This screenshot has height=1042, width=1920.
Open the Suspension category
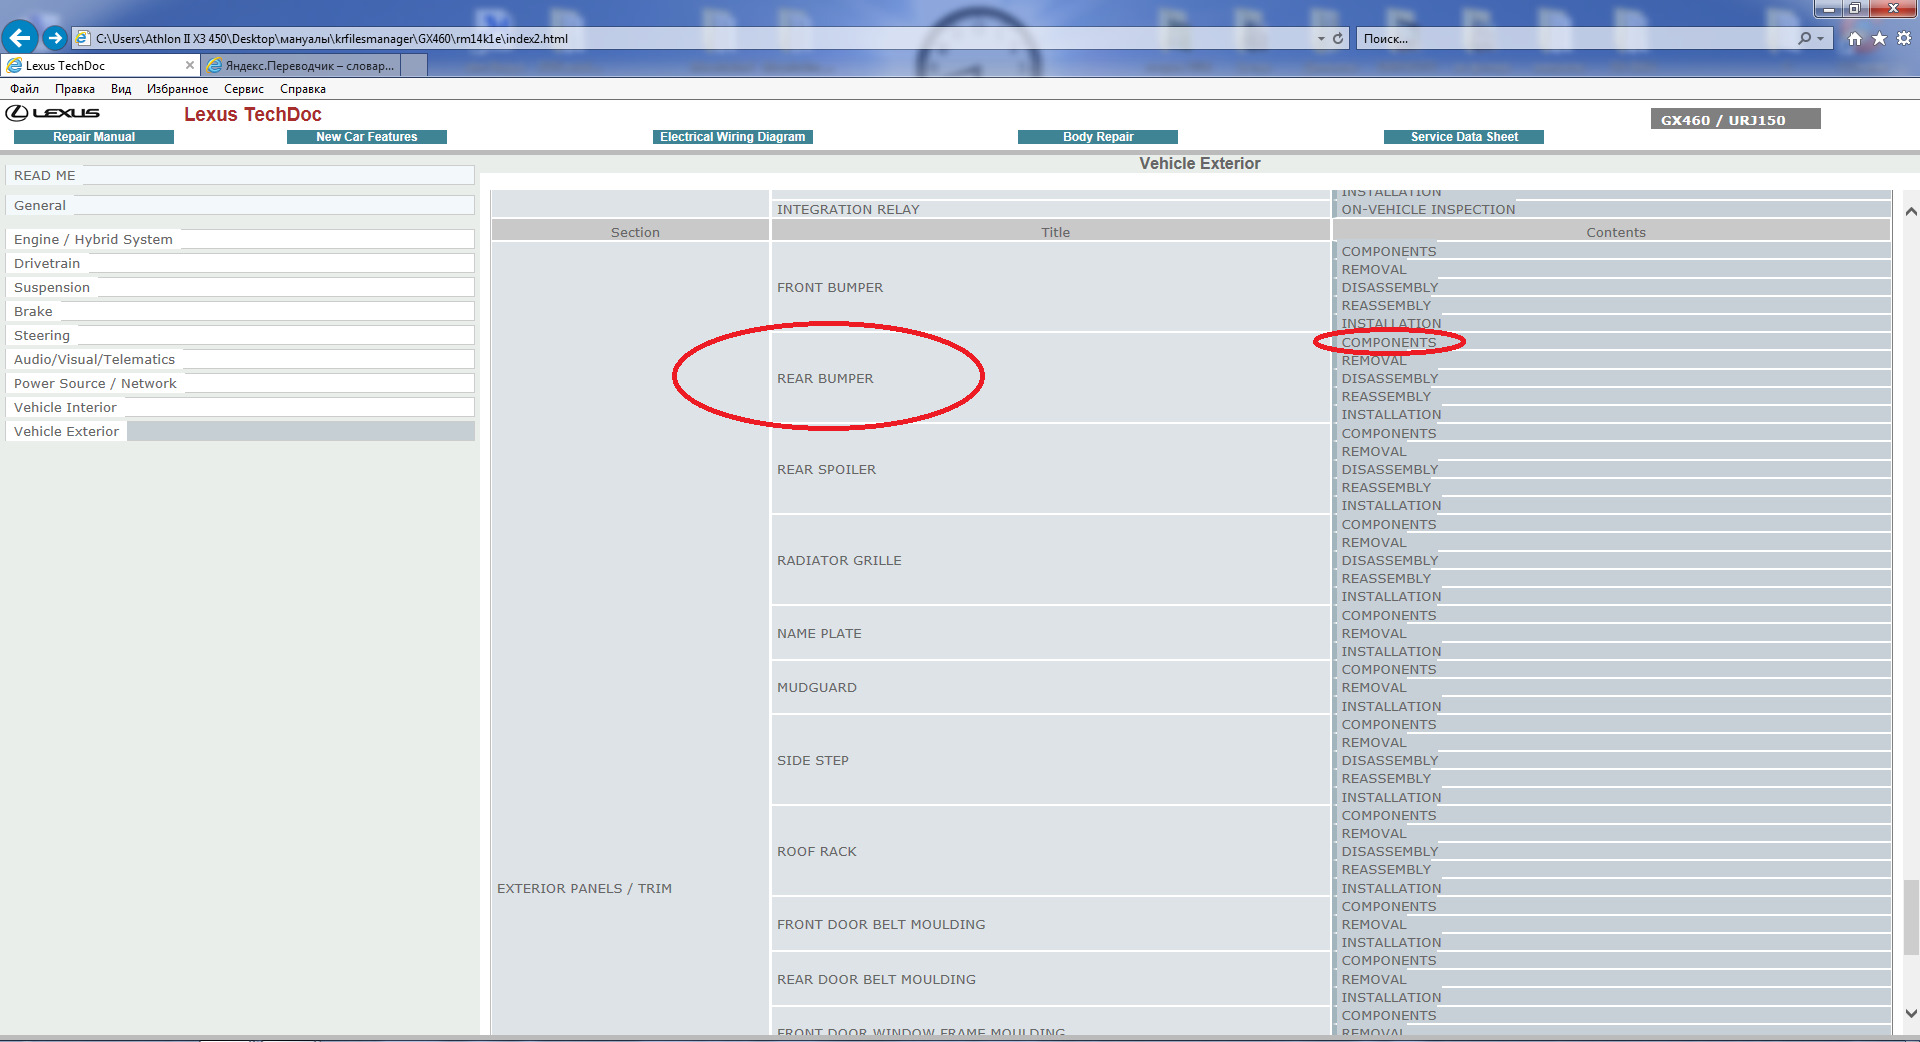point(240,287)
